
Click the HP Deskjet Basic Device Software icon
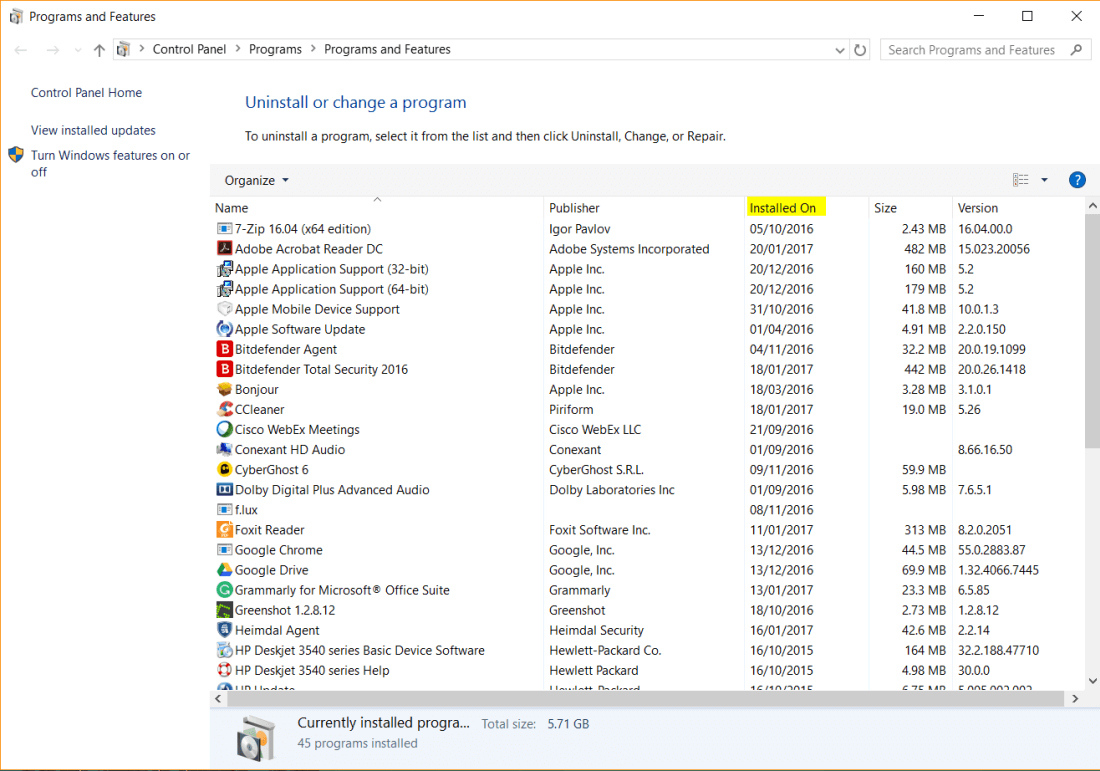pos(224,650)
